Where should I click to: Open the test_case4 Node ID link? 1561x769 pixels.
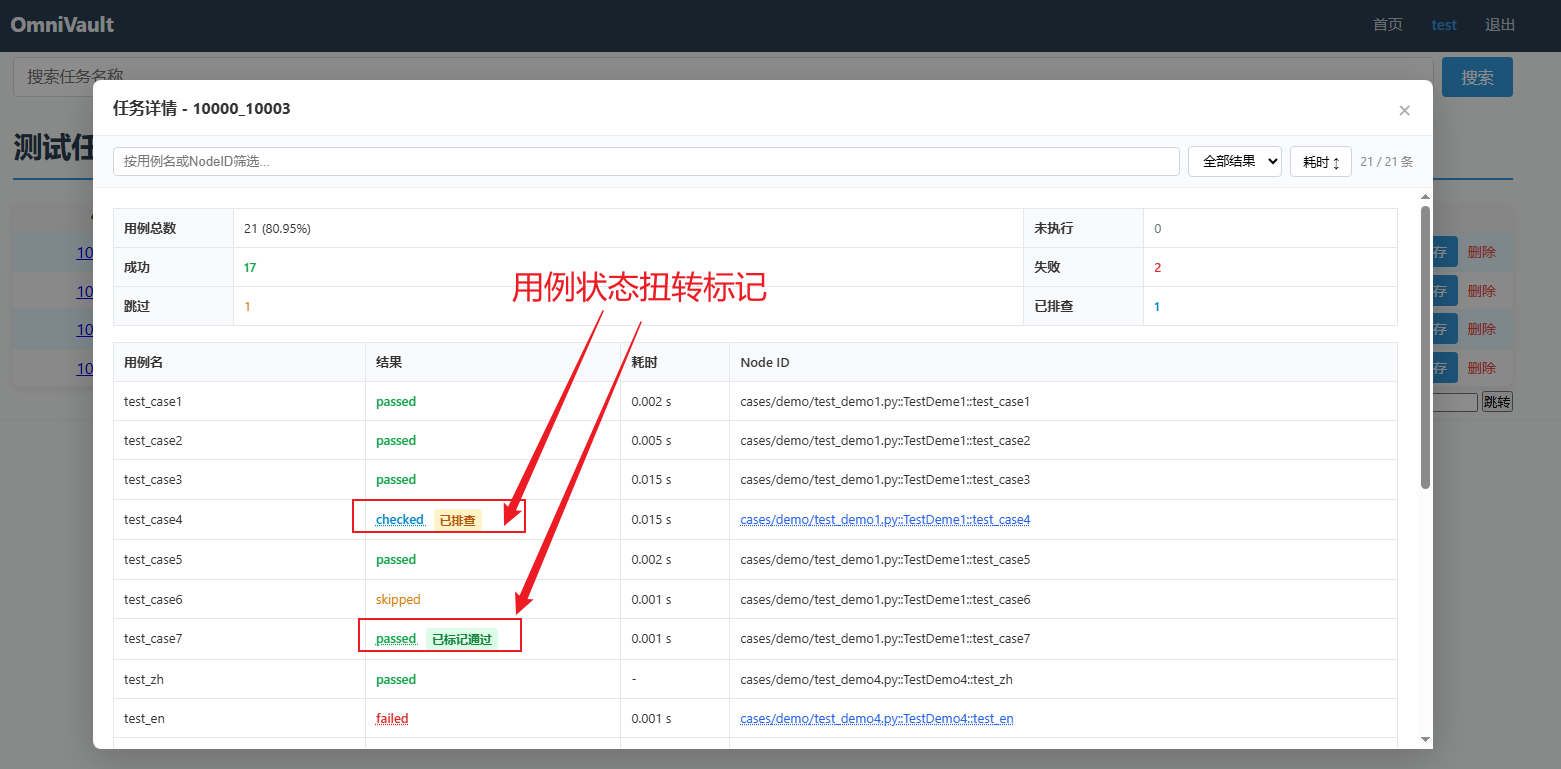885,520
